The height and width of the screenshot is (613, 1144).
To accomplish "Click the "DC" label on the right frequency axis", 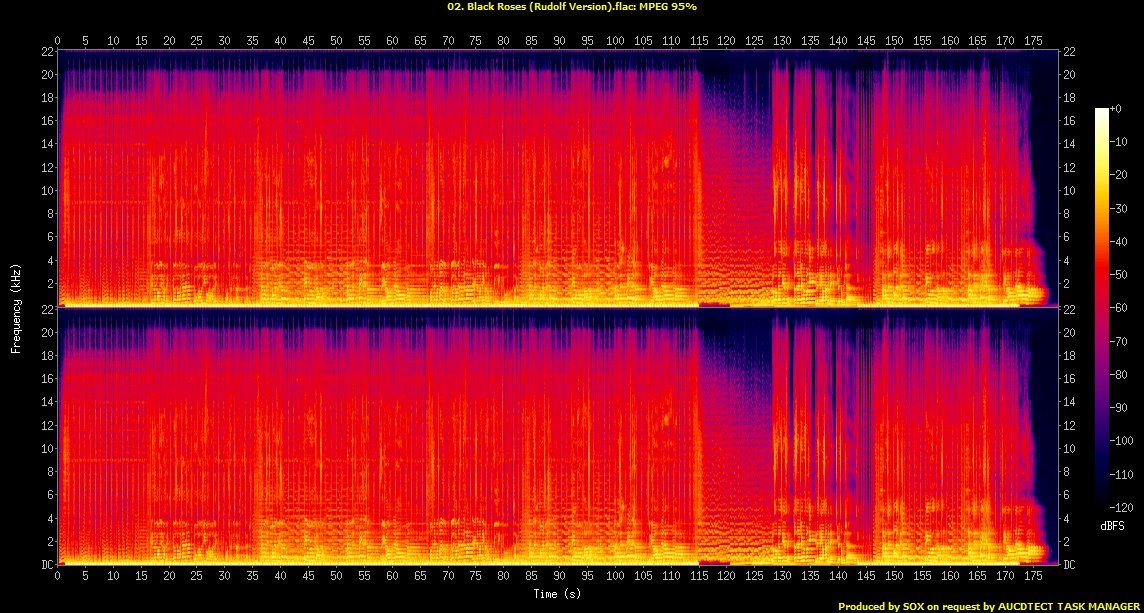I will click(1068, 565).
